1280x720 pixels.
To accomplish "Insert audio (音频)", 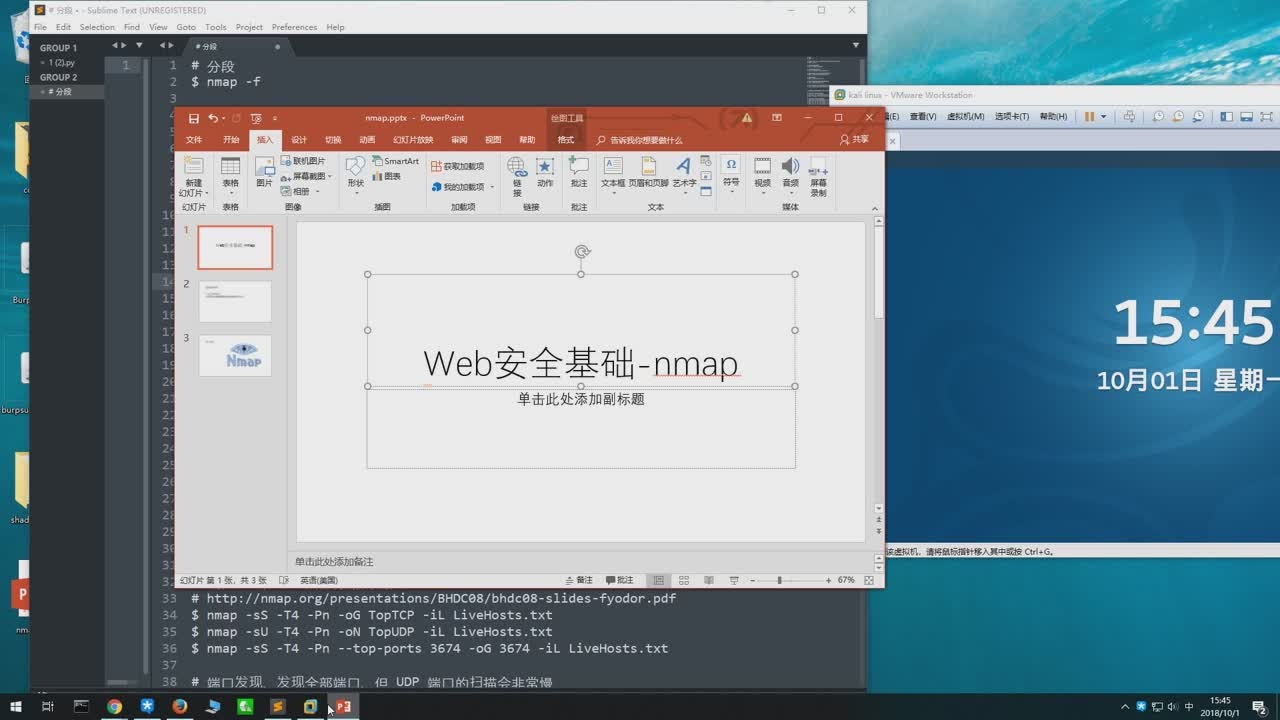I will (790, 175).
